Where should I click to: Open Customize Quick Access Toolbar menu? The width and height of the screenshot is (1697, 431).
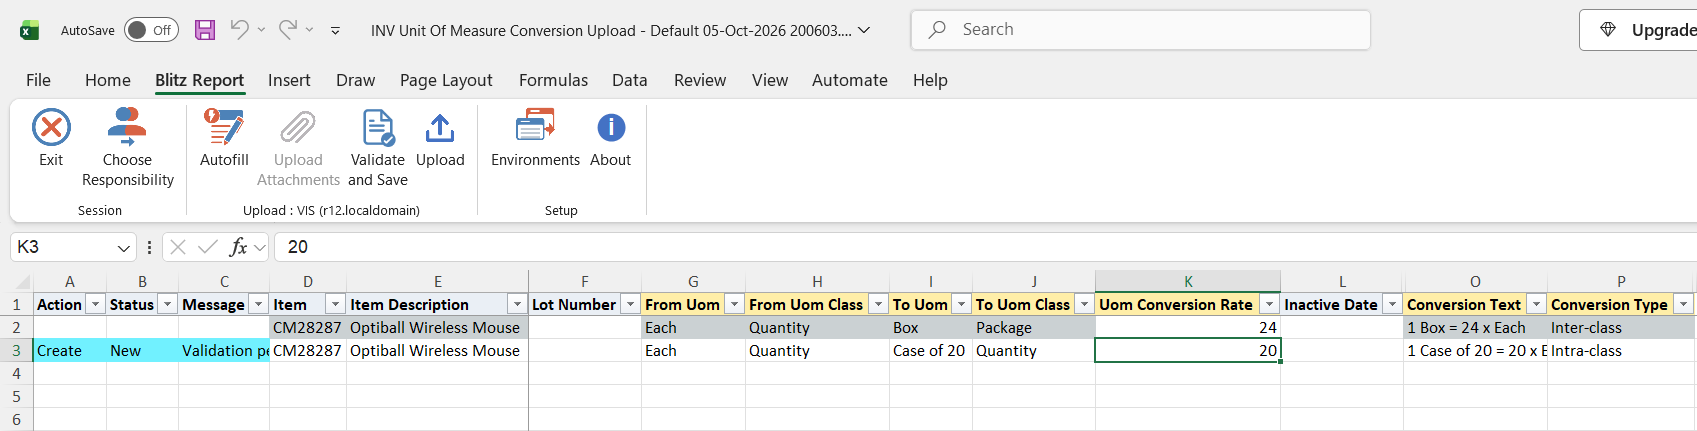tap(335, 31)
